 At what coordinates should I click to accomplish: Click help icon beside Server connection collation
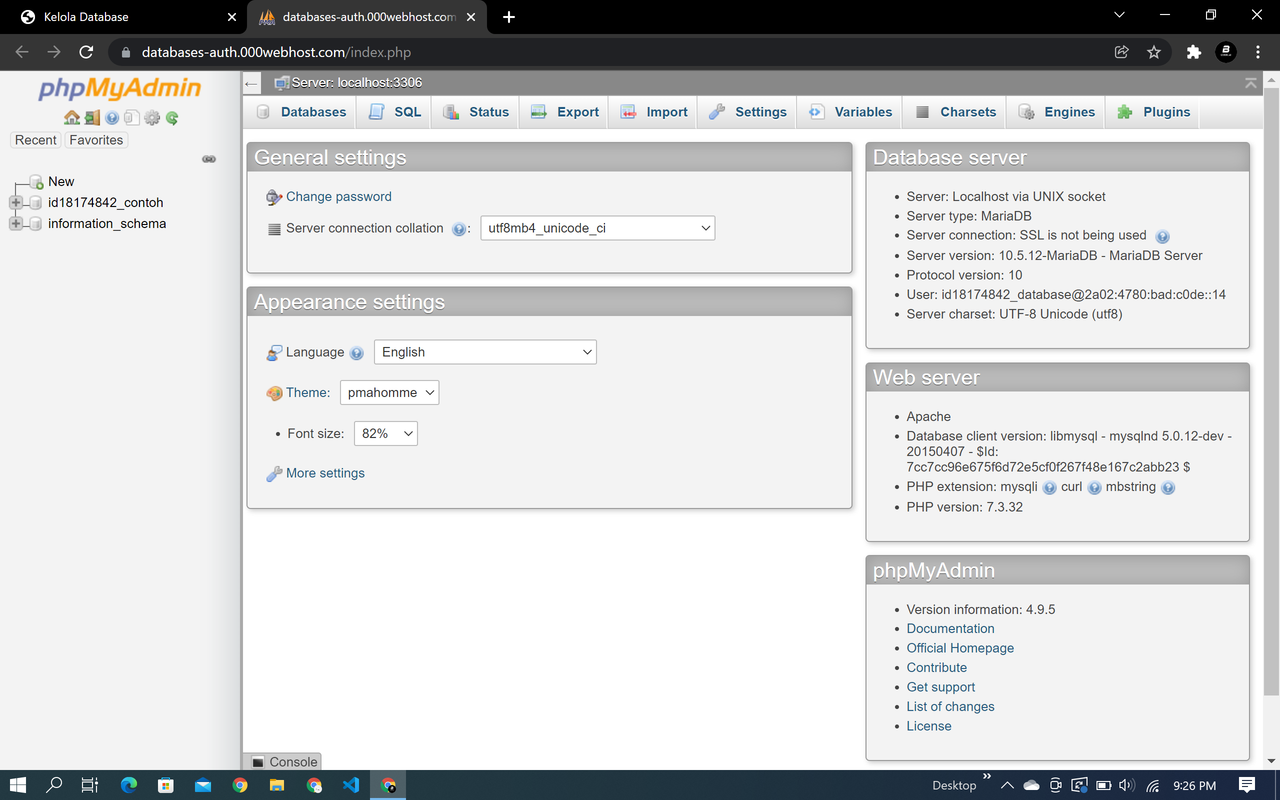pos(459,229)
